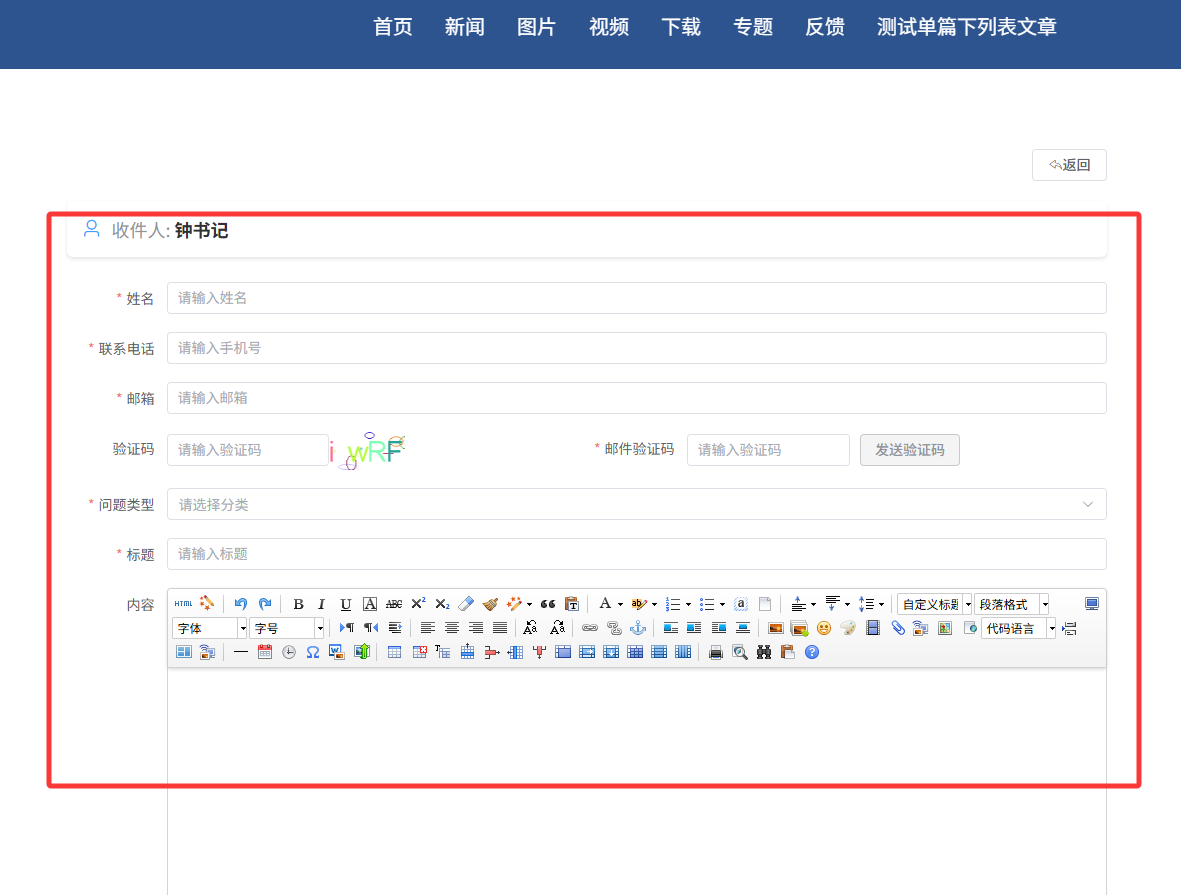
Task: Click the print icon in the editor toolbar
Action: (x=715, y=652)
